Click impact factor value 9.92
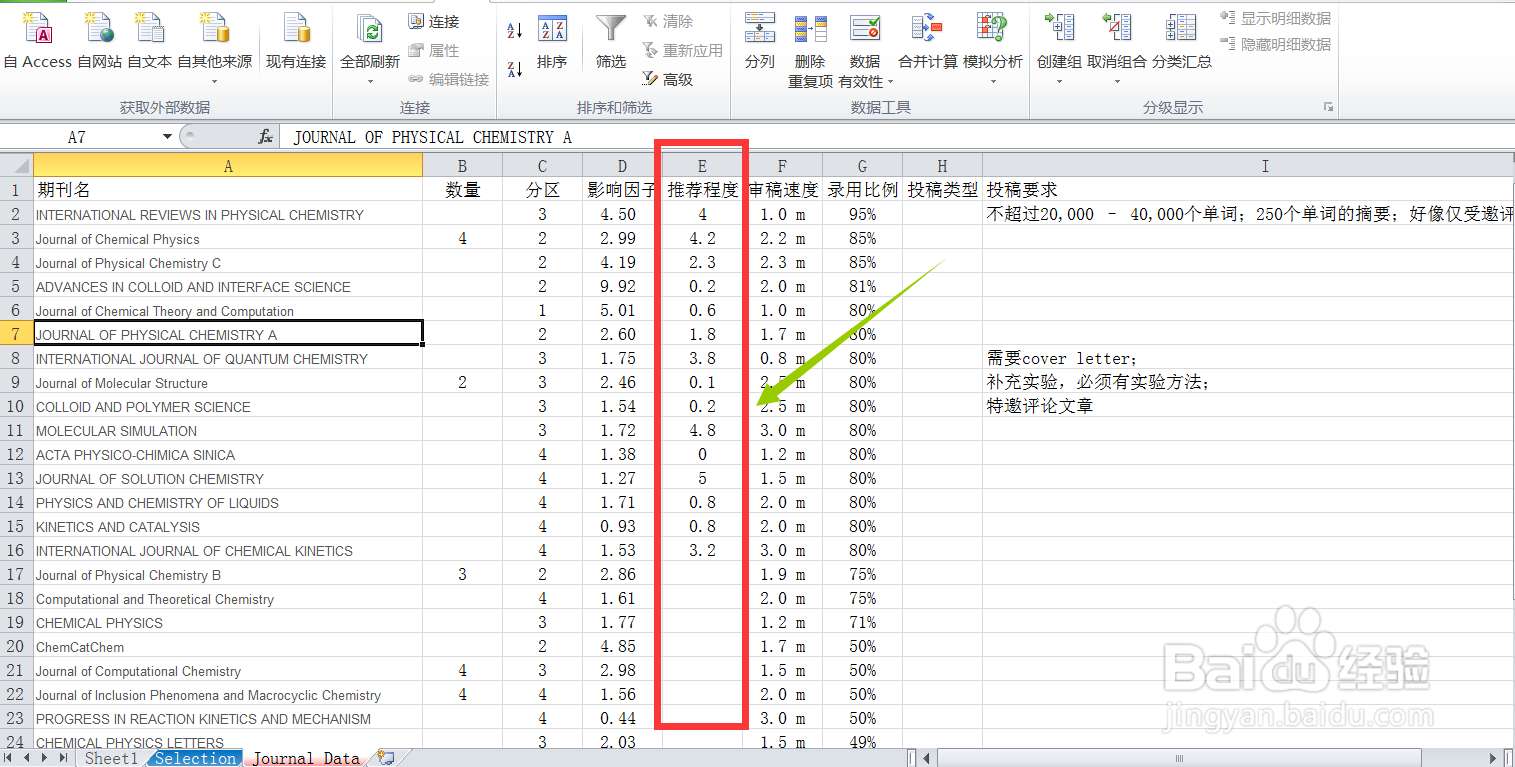The width and height of the screenshot is (1515, 767). (x=622, y=286)
